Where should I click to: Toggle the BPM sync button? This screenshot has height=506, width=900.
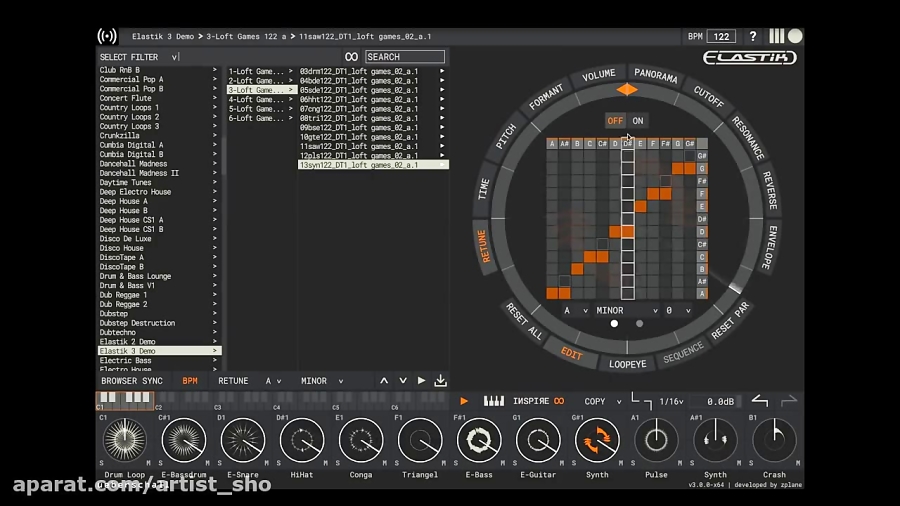point(189,381)
